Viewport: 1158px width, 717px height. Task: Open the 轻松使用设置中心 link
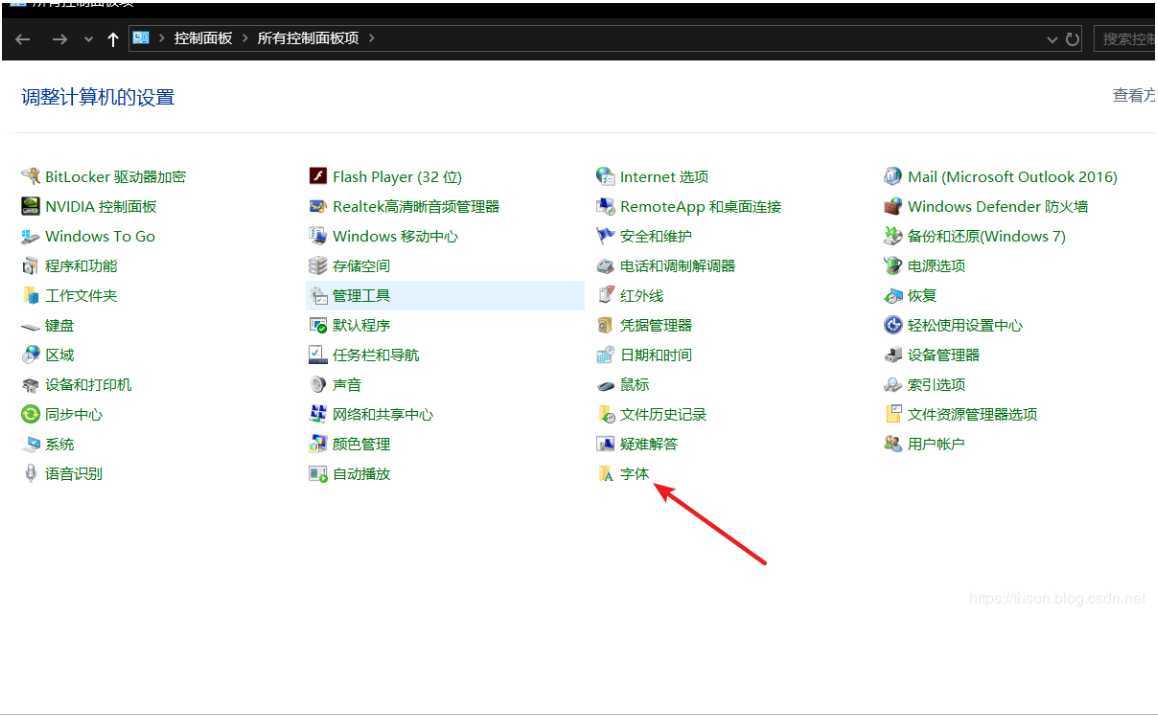965,326
